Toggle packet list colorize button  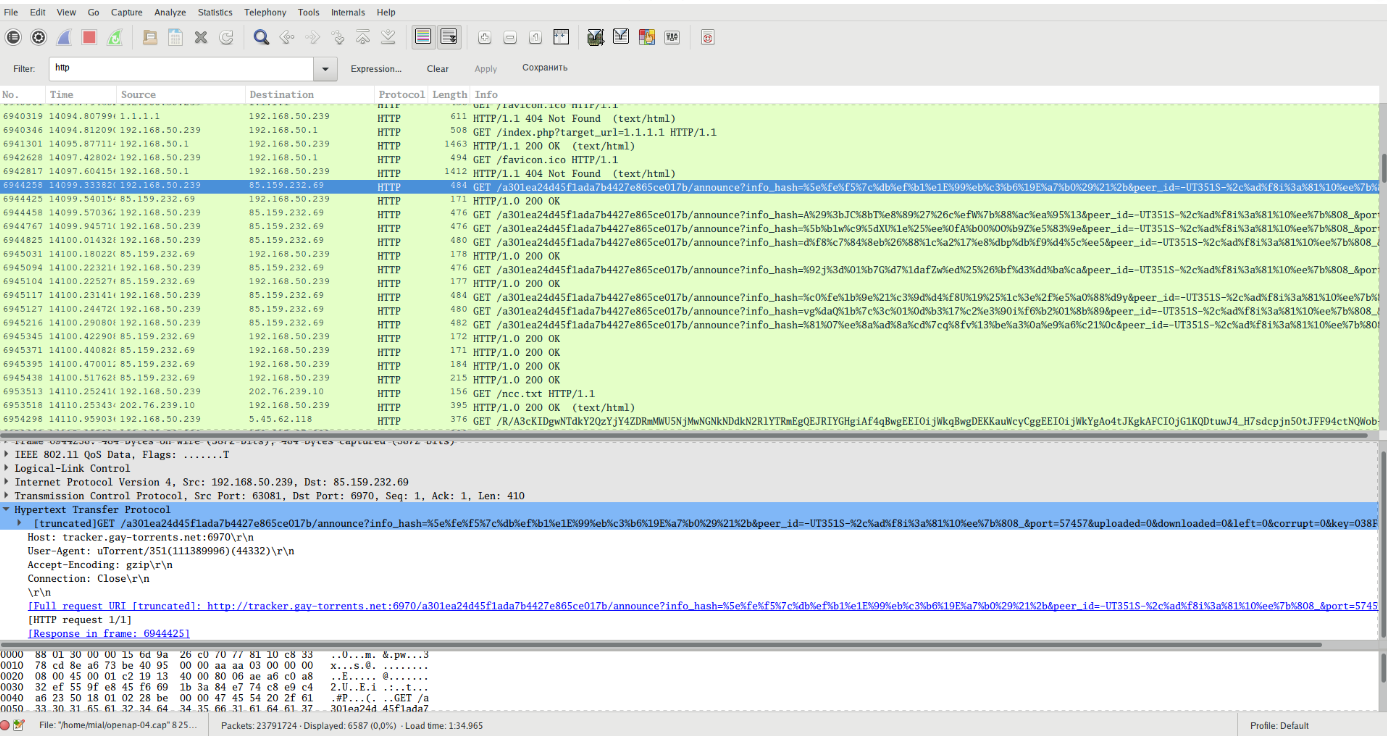click(x=423, y=37)
